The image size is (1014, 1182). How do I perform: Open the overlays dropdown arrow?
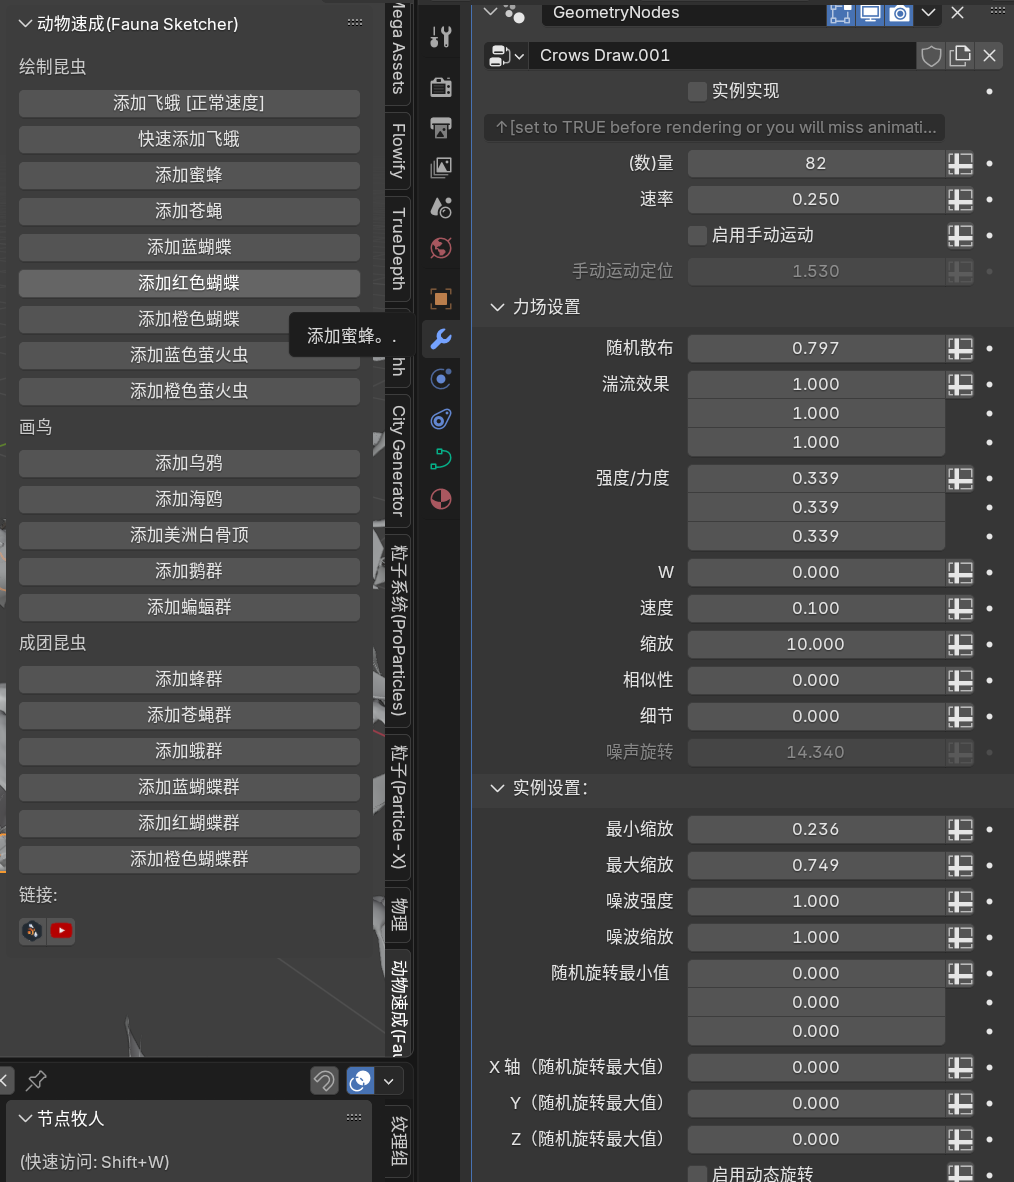click(388, 1081)
